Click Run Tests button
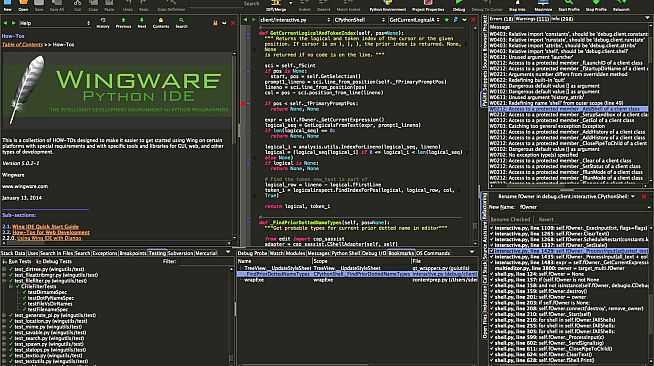Screen dimensions: 654x366 (17, 261)
